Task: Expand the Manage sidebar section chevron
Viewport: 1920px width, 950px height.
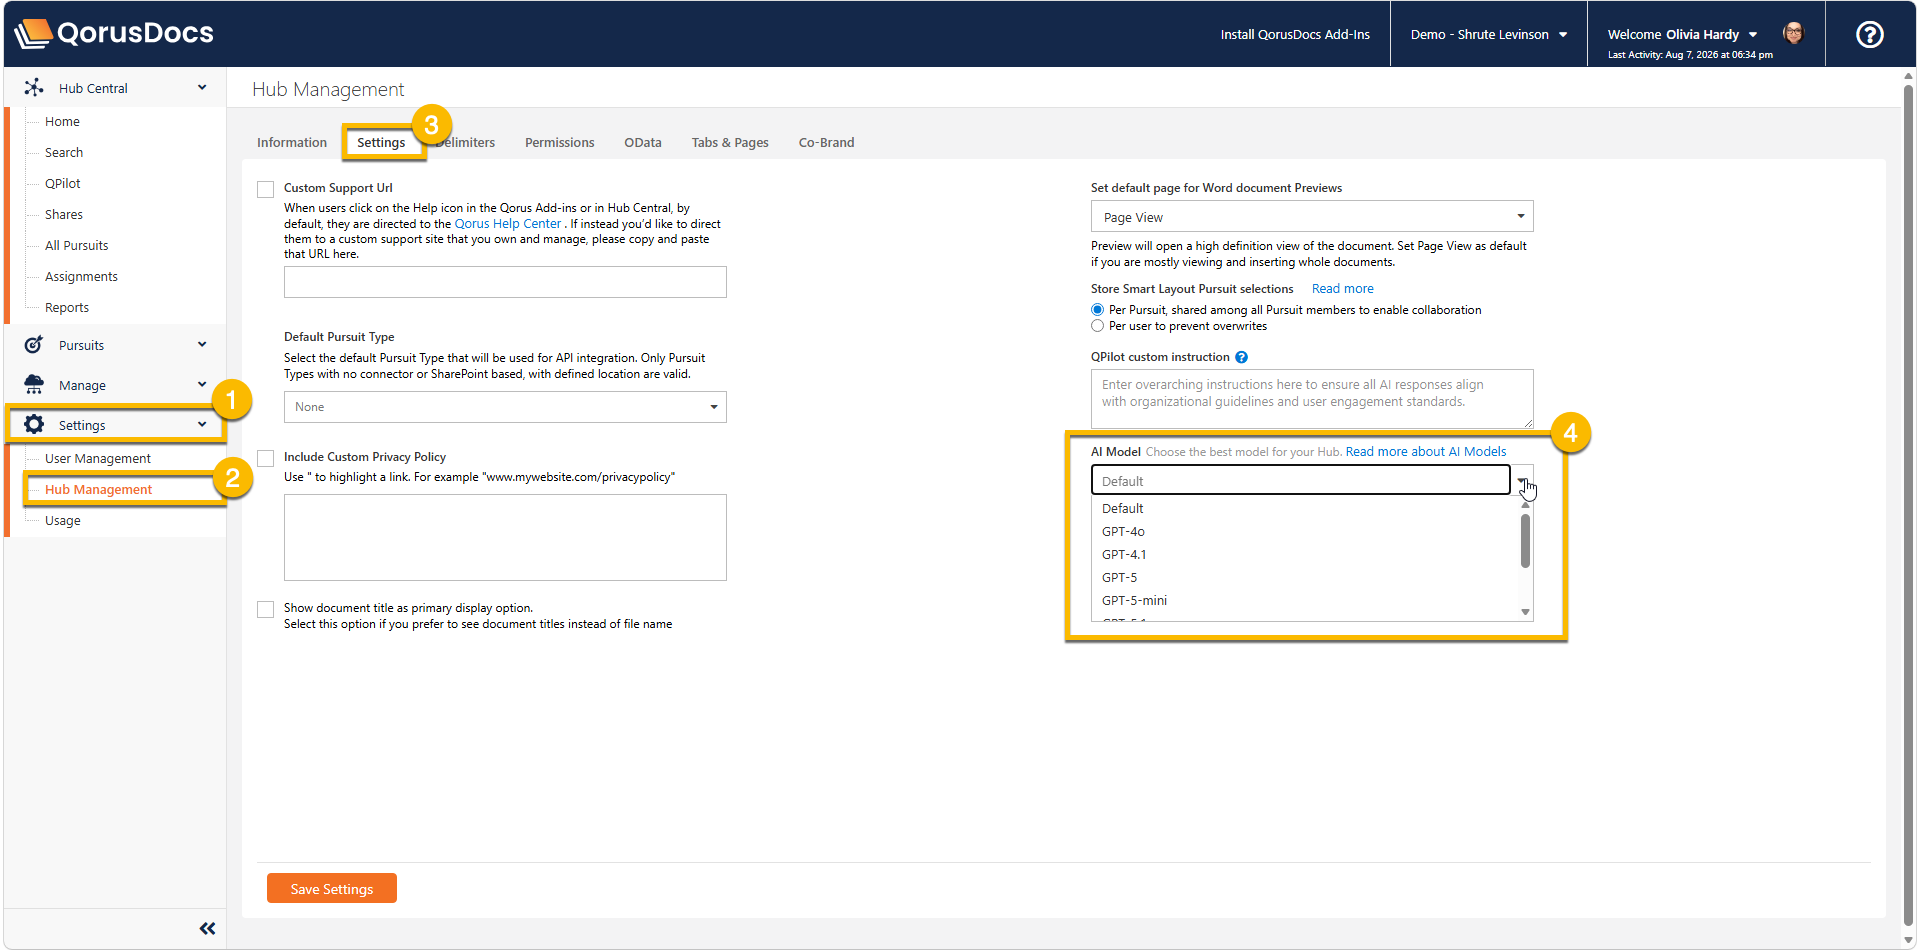Action: pyautogui.click(x=202, y=385)
